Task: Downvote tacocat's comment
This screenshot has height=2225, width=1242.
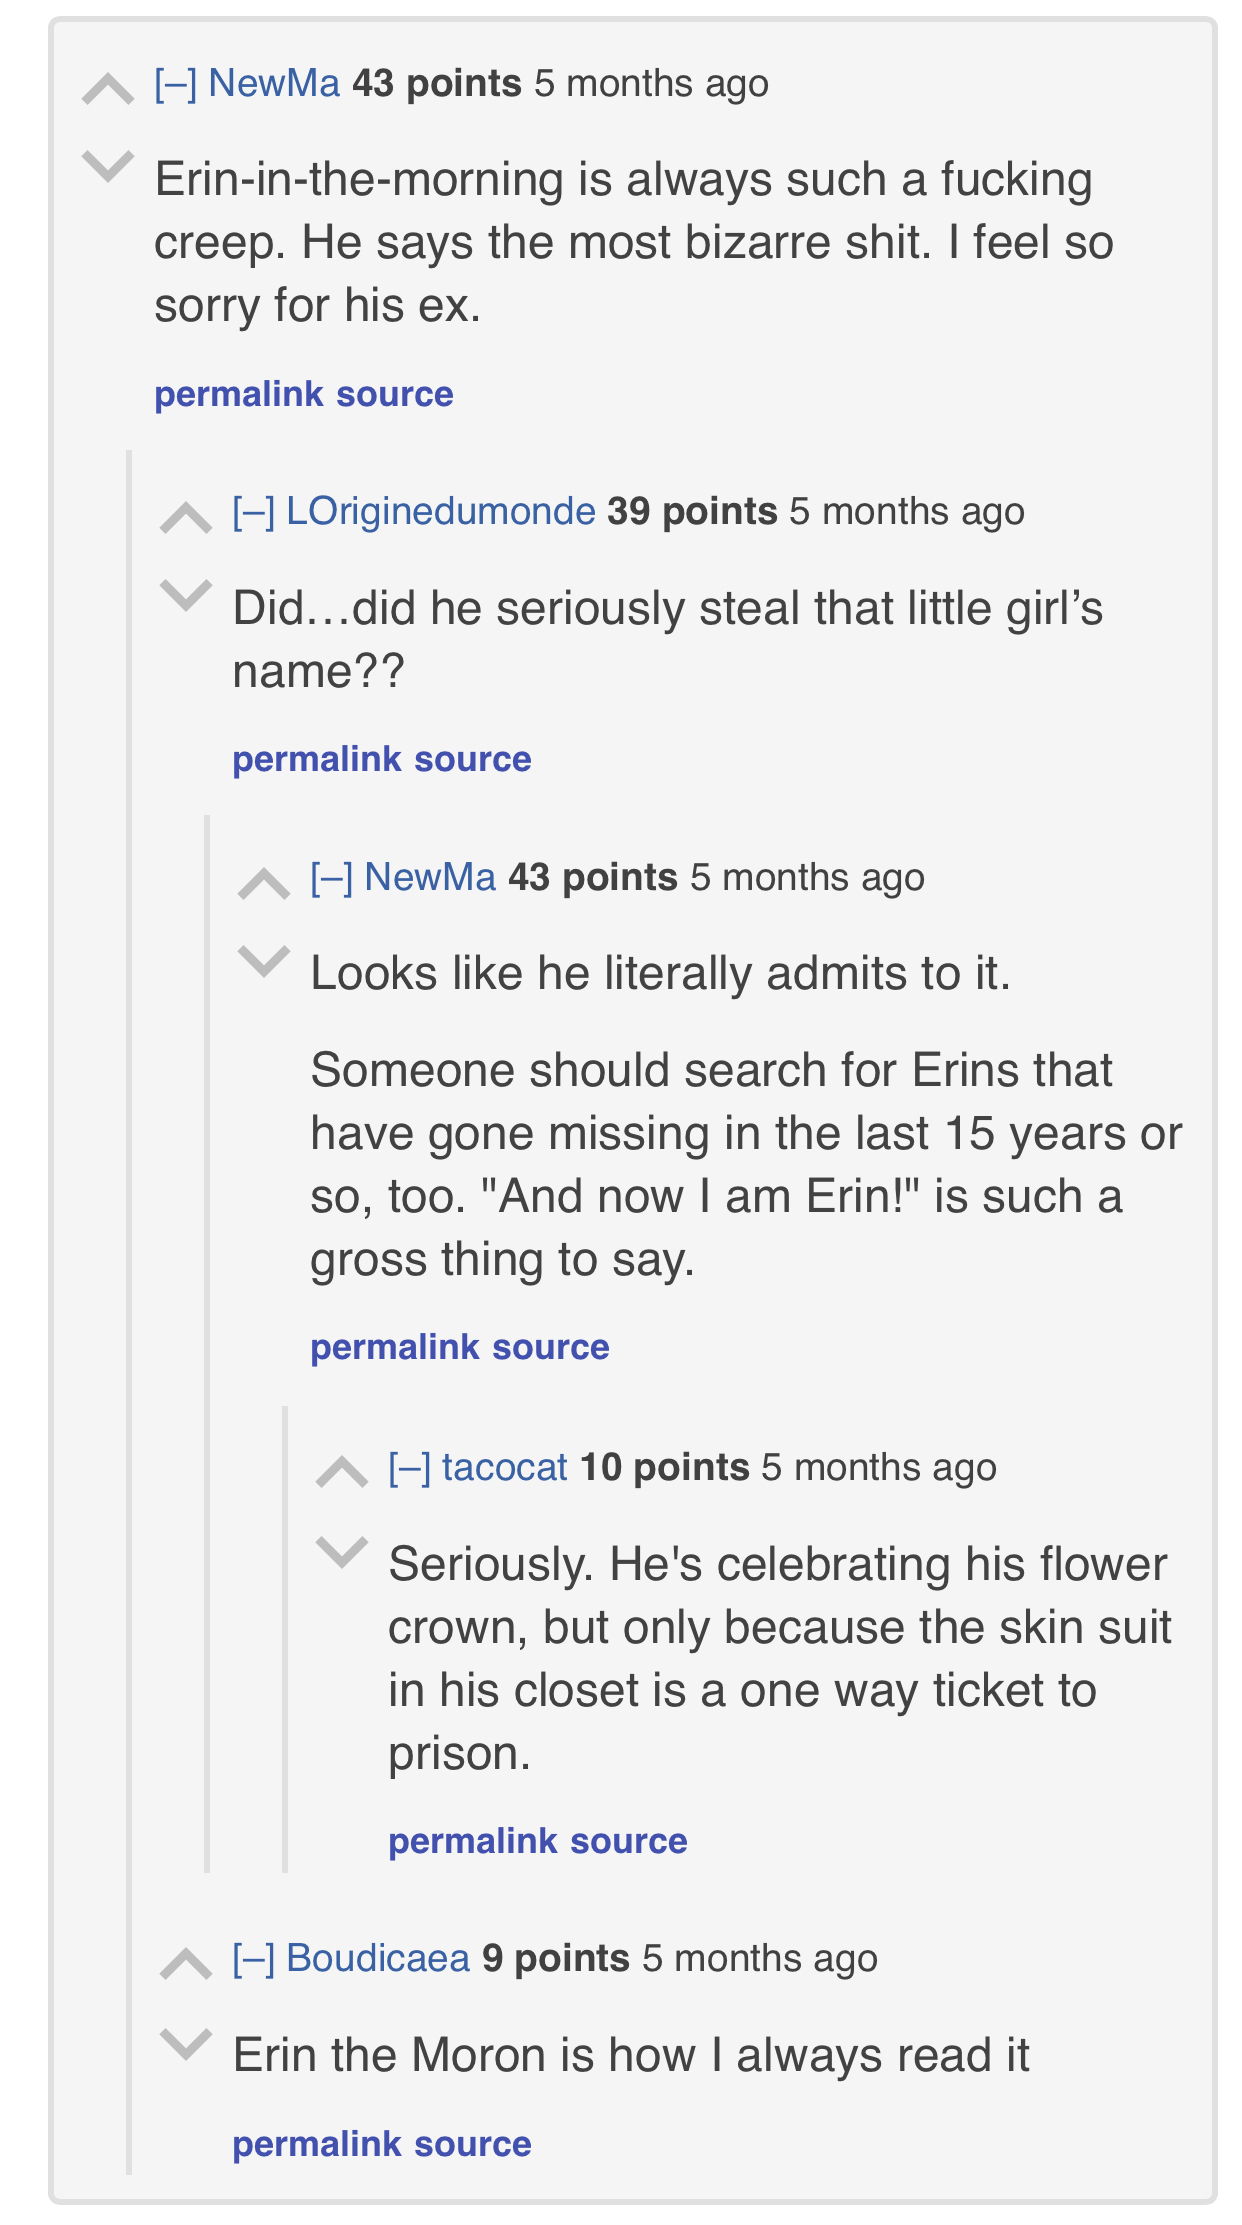Action: [x=342, y=1550]
